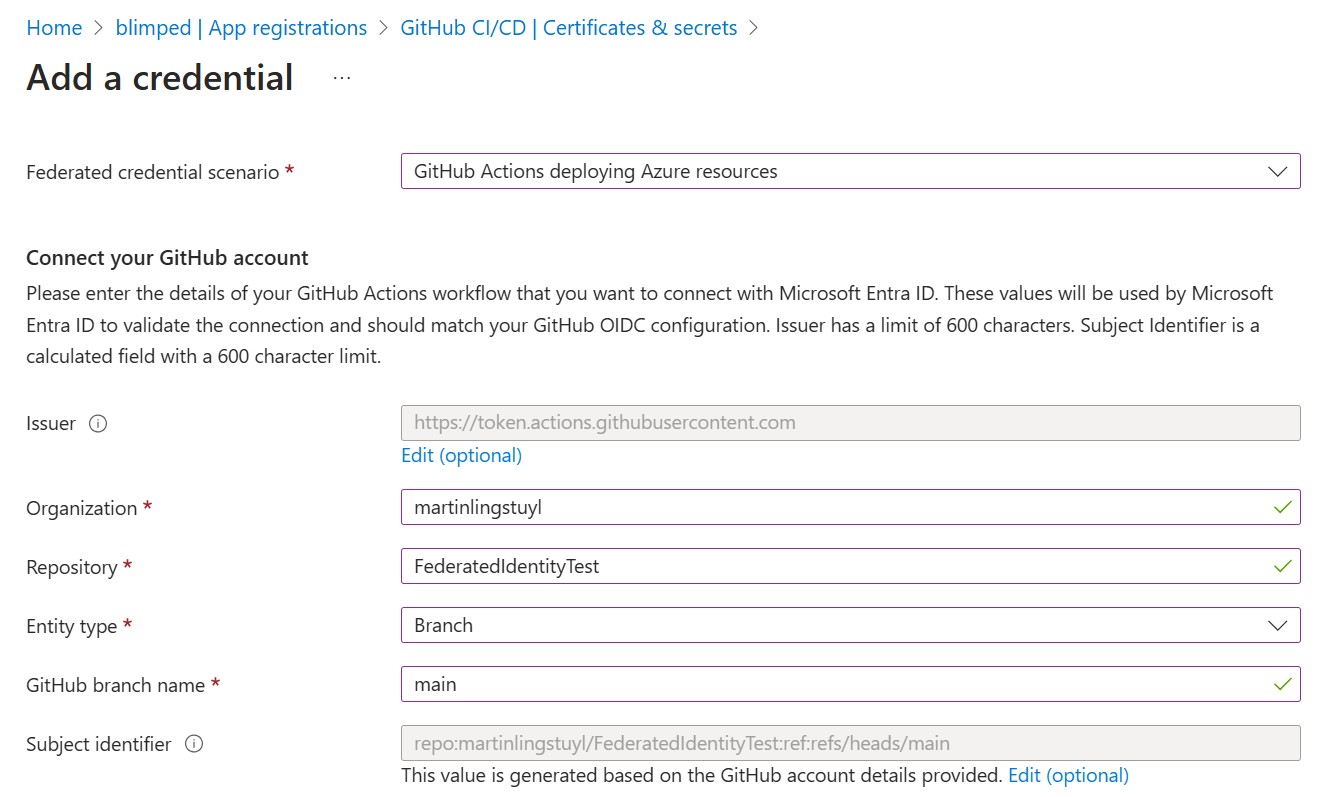The height and width of the screenshot is (797, 1340).
Task: Click the disabled Issuer URL field
Action: [850, 423]
